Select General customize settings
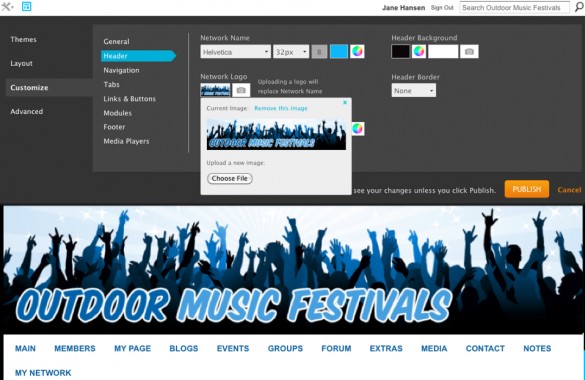This screenshot has height=380, width=585. tap(116, 41)
